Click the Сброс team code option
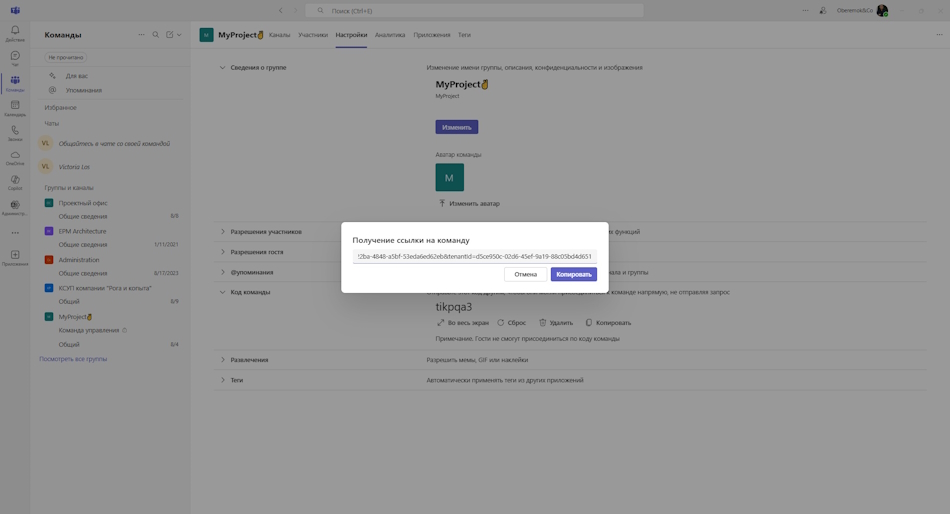The height and width of the screenshot is (514, 950). (511, 322)
